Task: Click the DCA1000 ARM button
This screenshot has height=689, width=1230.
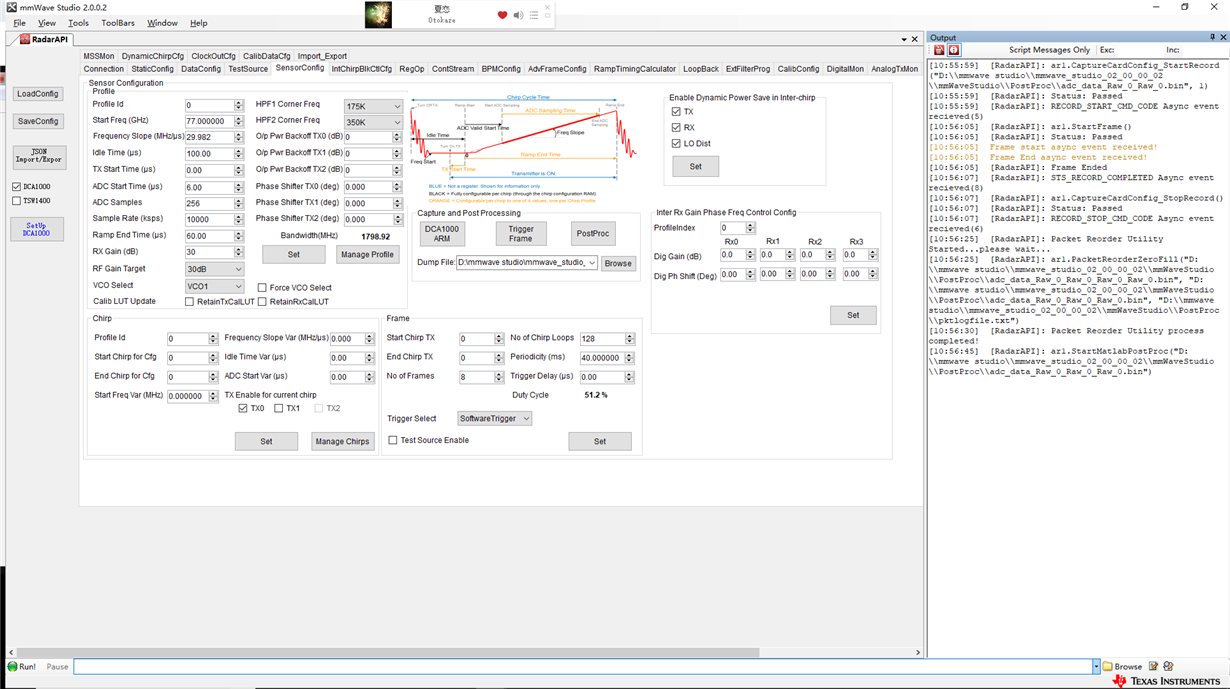Action: point(442,233)
